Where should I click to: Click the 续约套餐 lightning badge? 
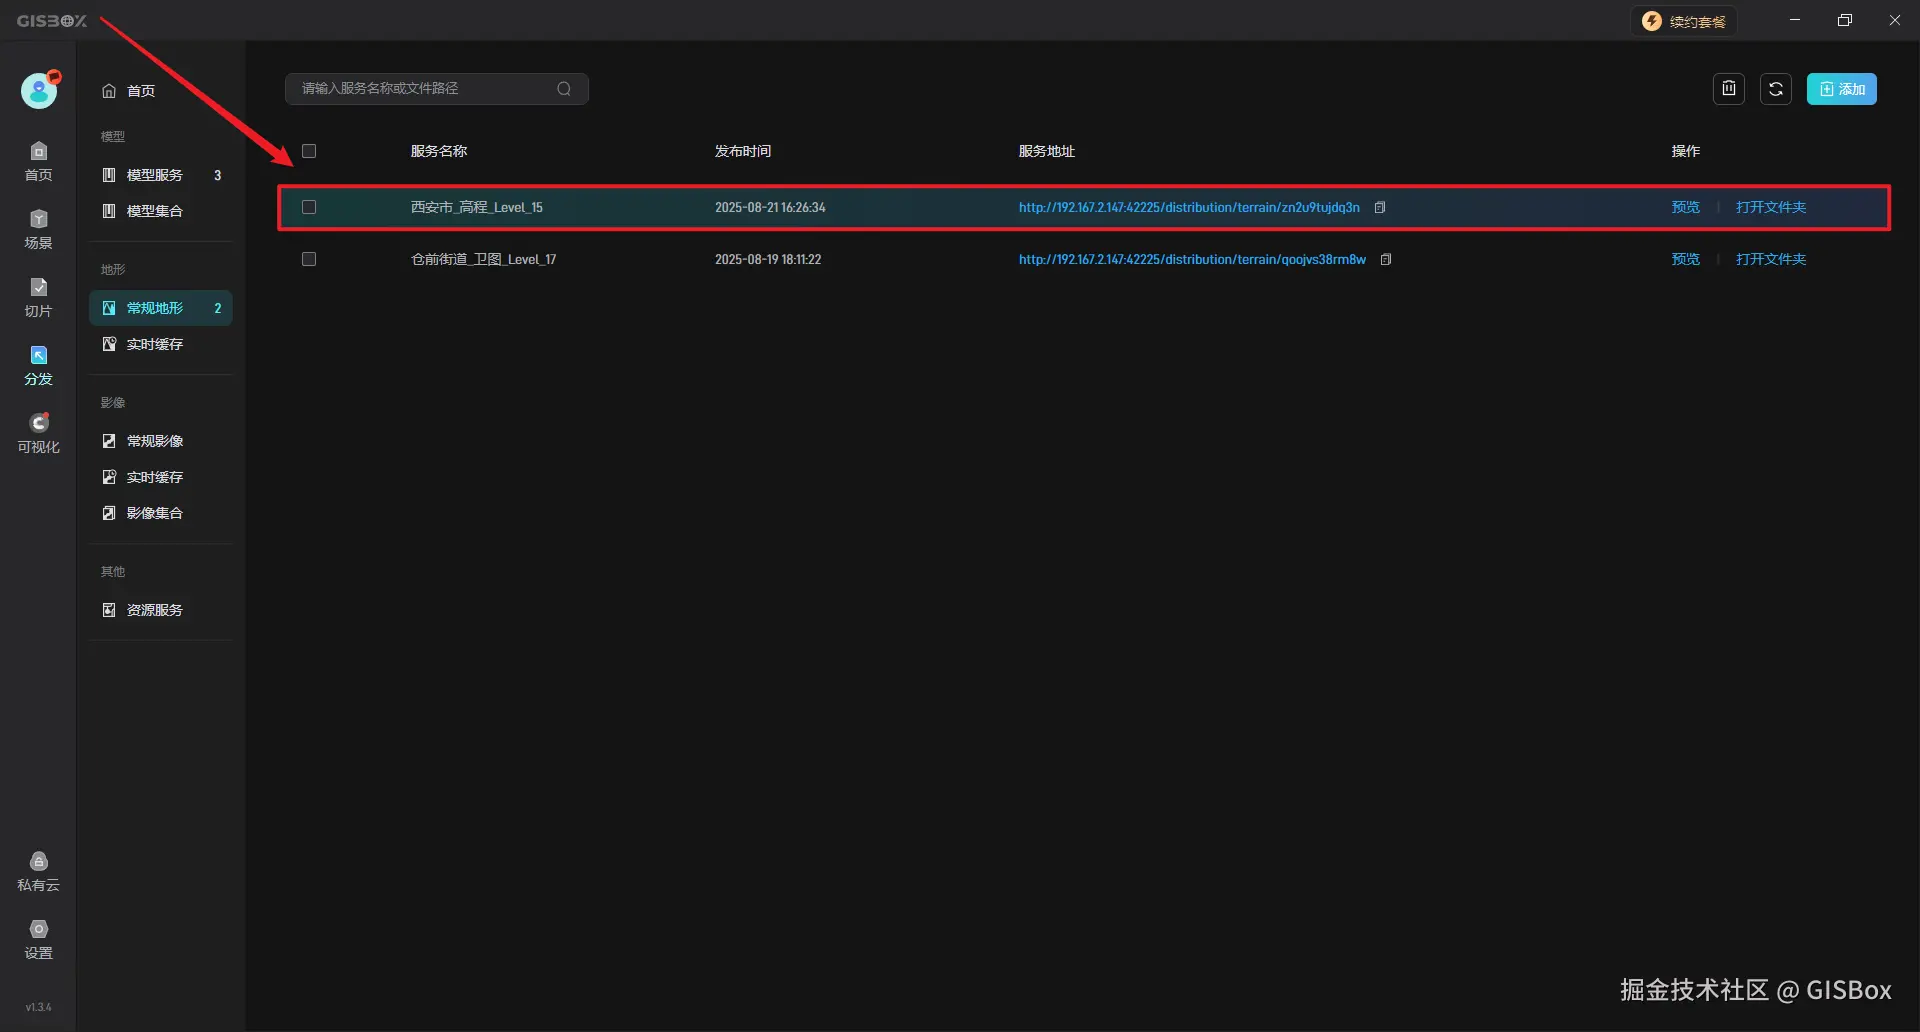point(1685,21)
